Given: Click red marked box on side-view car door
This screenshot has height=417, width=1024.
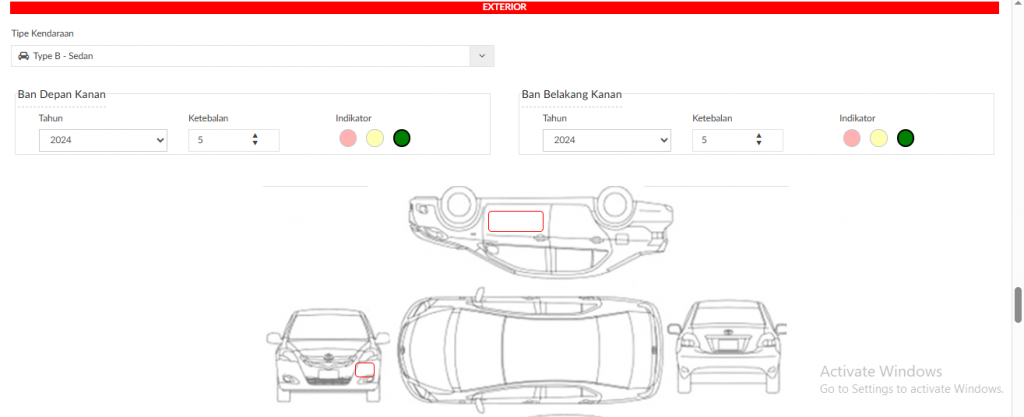Looking at the screenshot, I should (515, 221).
